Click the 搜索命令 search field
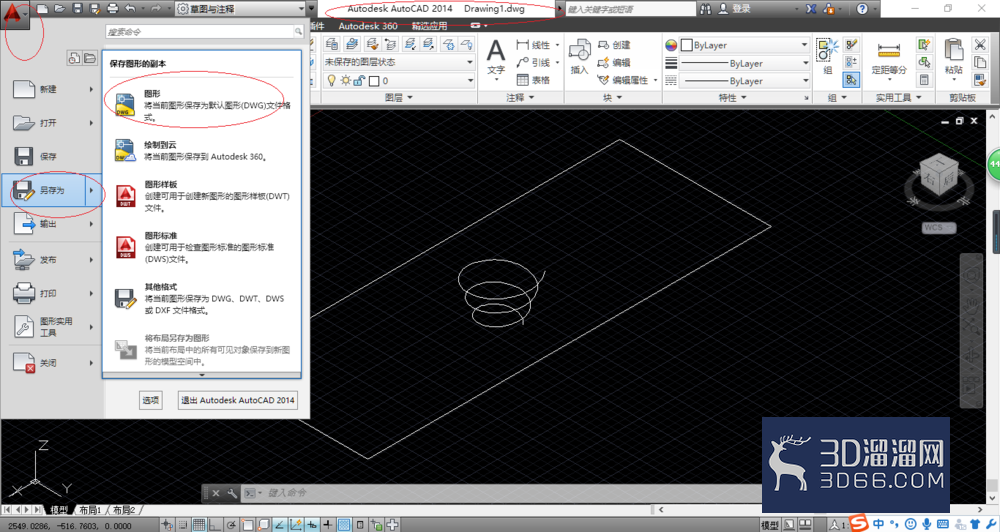The height and width of the screenshot is (532, 1000). [203, 31]
